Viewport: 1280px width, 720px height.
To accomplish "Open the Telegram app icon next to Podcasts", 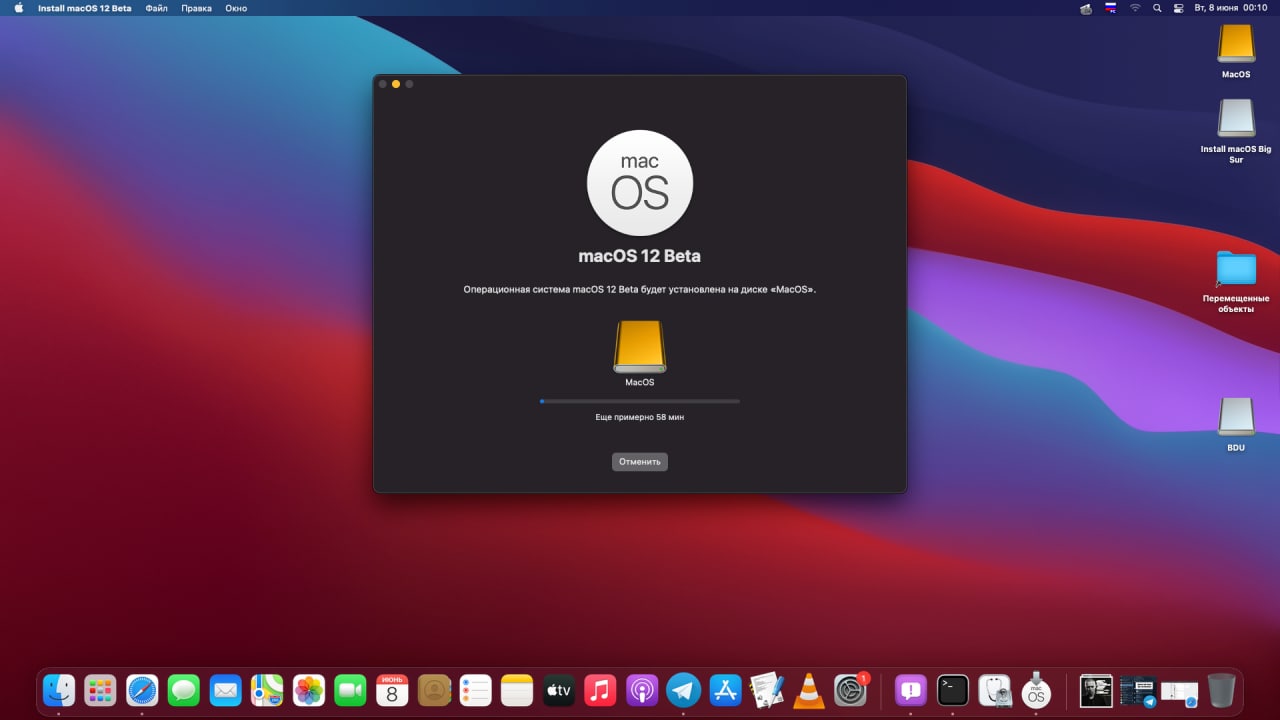I will (x=684, y=690).
